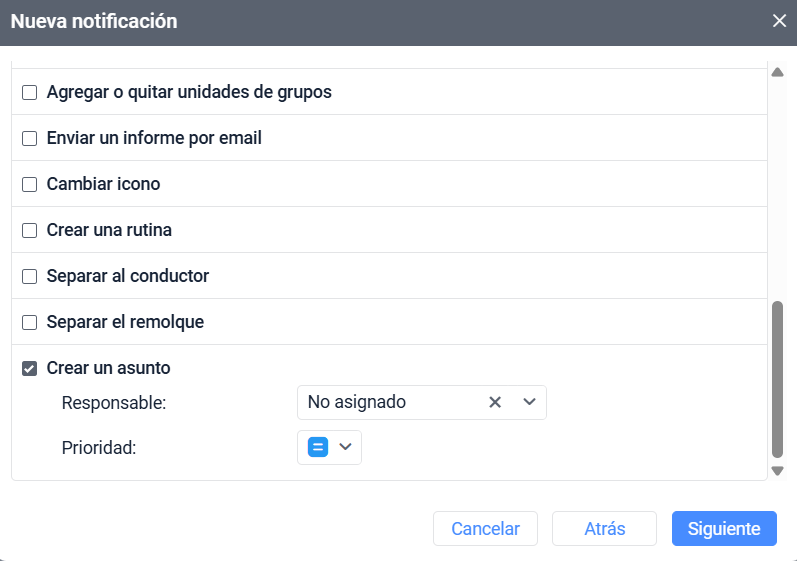Image resolution: width=797 pixels, height=561 pixels.
Task: Click the scroll up arrow
Action: point(777,72)
